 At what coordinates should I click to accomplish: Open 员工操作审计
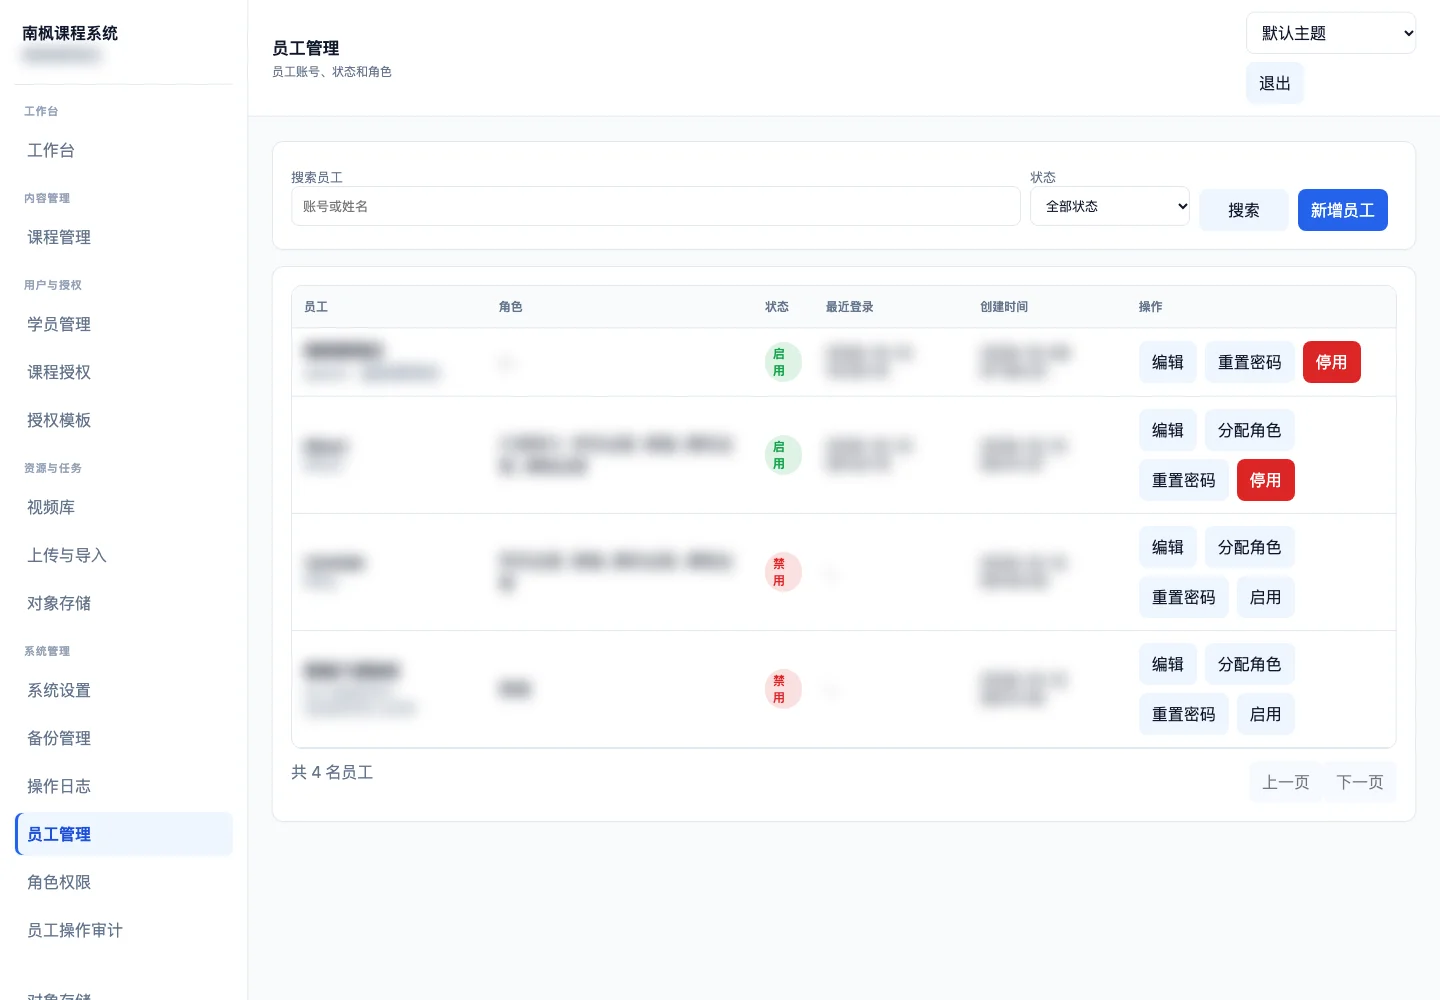pos(124,930)
